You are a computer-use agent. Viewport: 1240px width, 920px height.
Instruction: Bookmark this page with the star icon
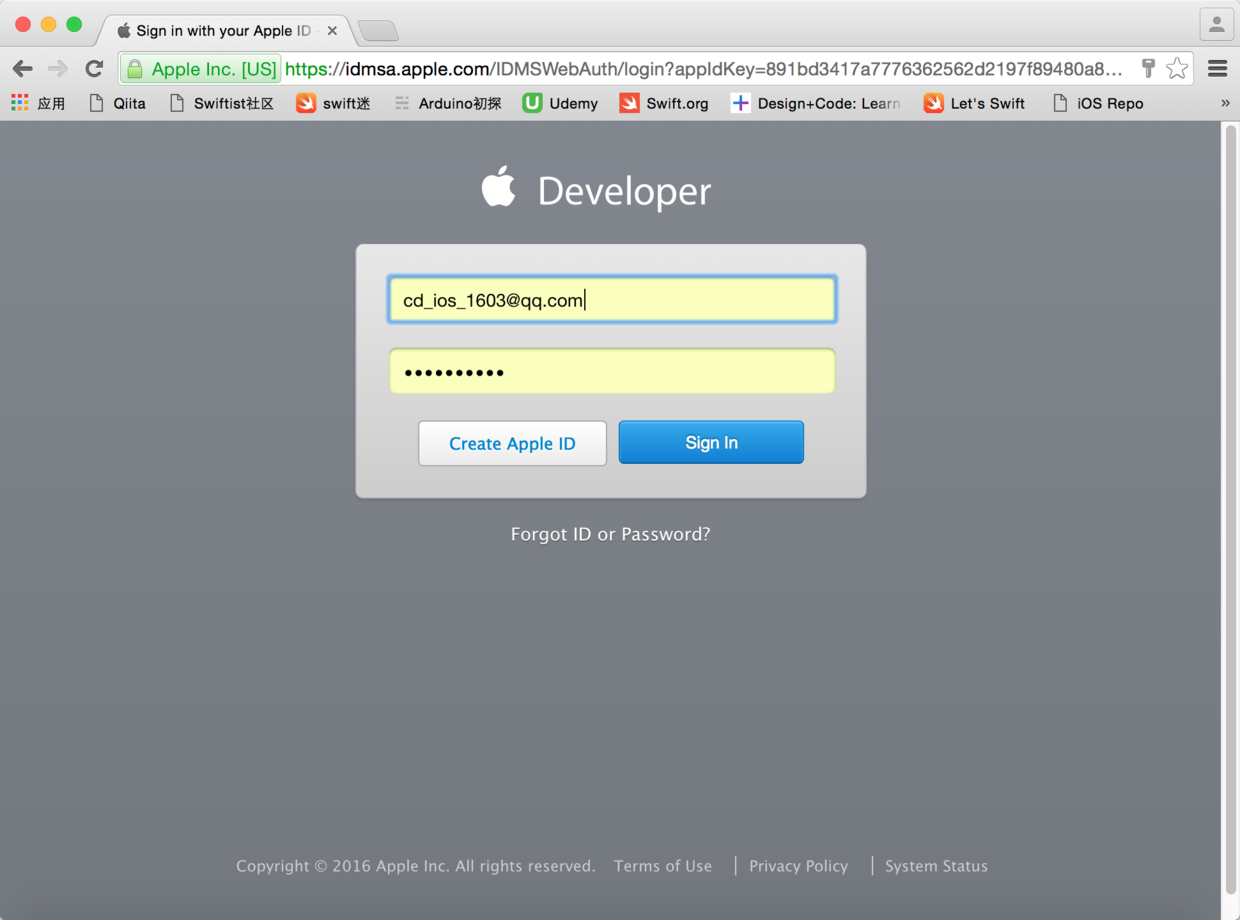tap(1177, 68)
